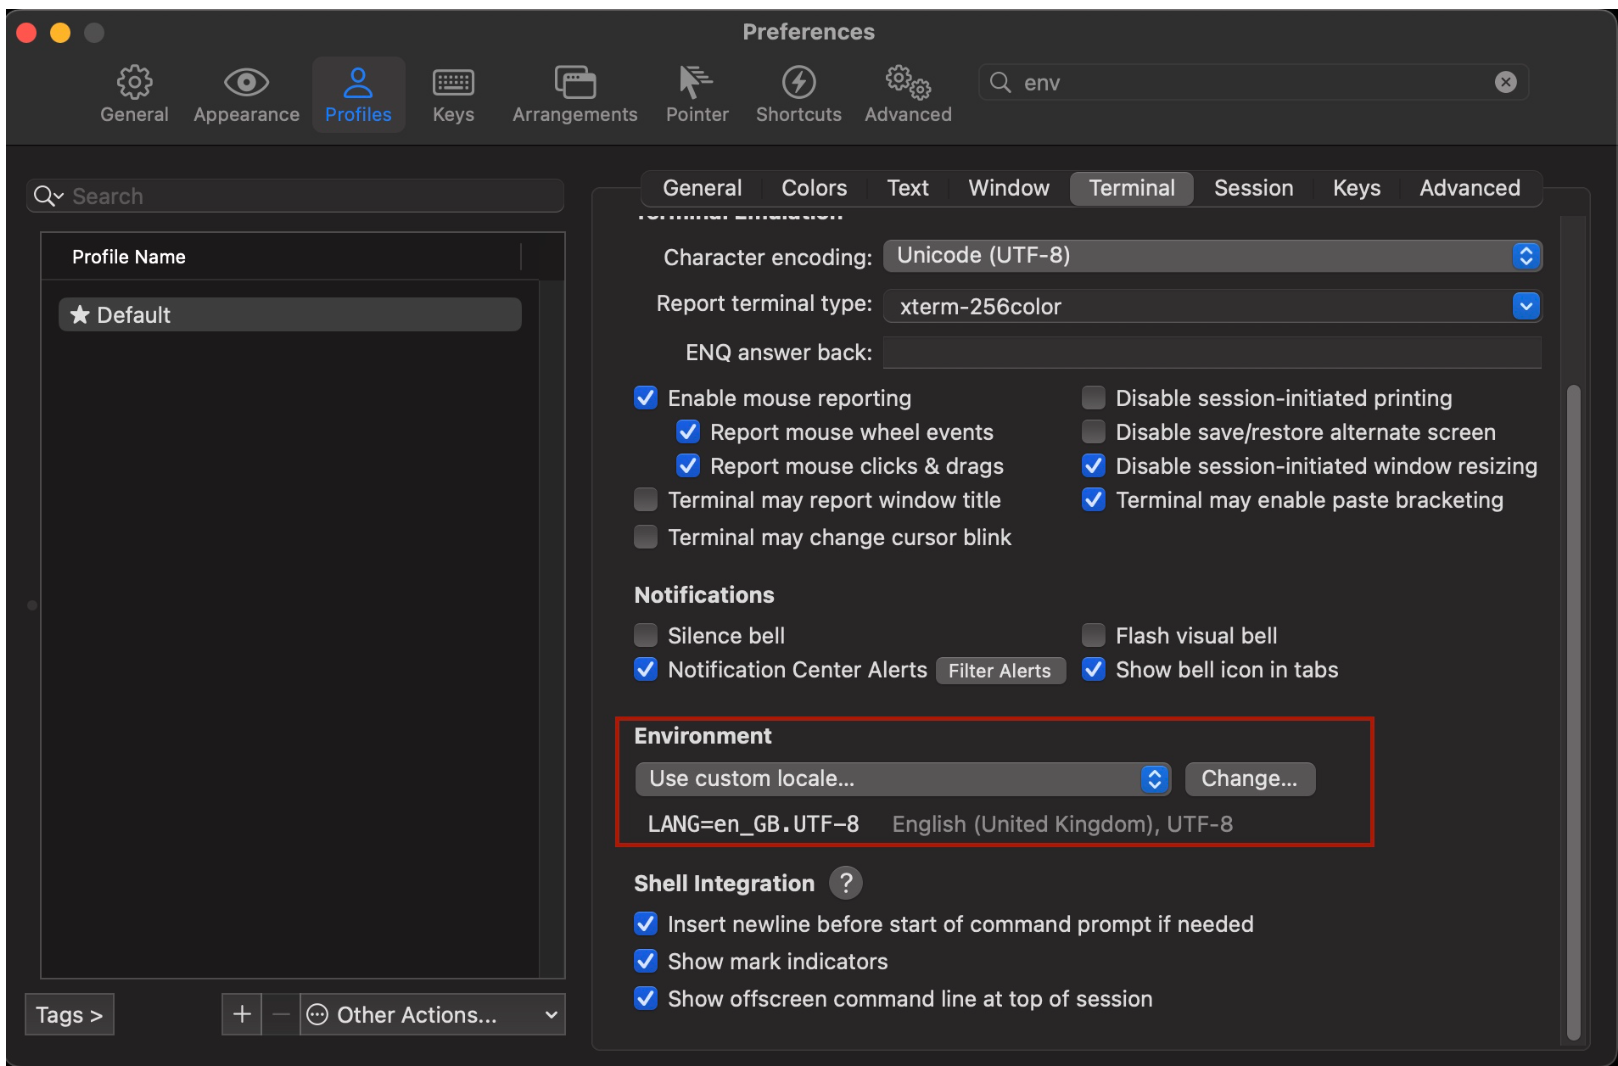Enable Disable save/restore alternate screen
Screen dimensions: 1618x1066
[x=1094, y=432]
